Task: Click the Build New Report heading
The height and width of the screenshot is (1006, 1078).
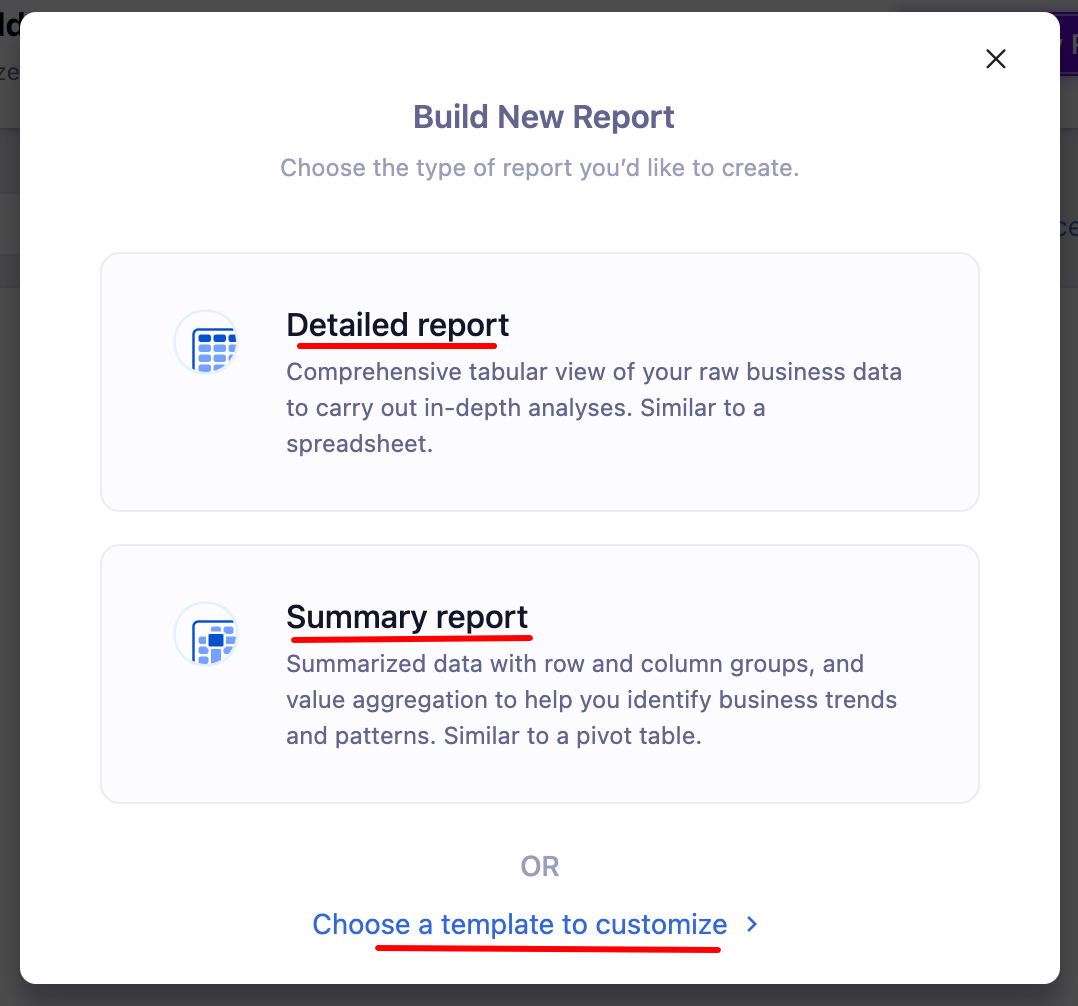Action: click(543, 117)
